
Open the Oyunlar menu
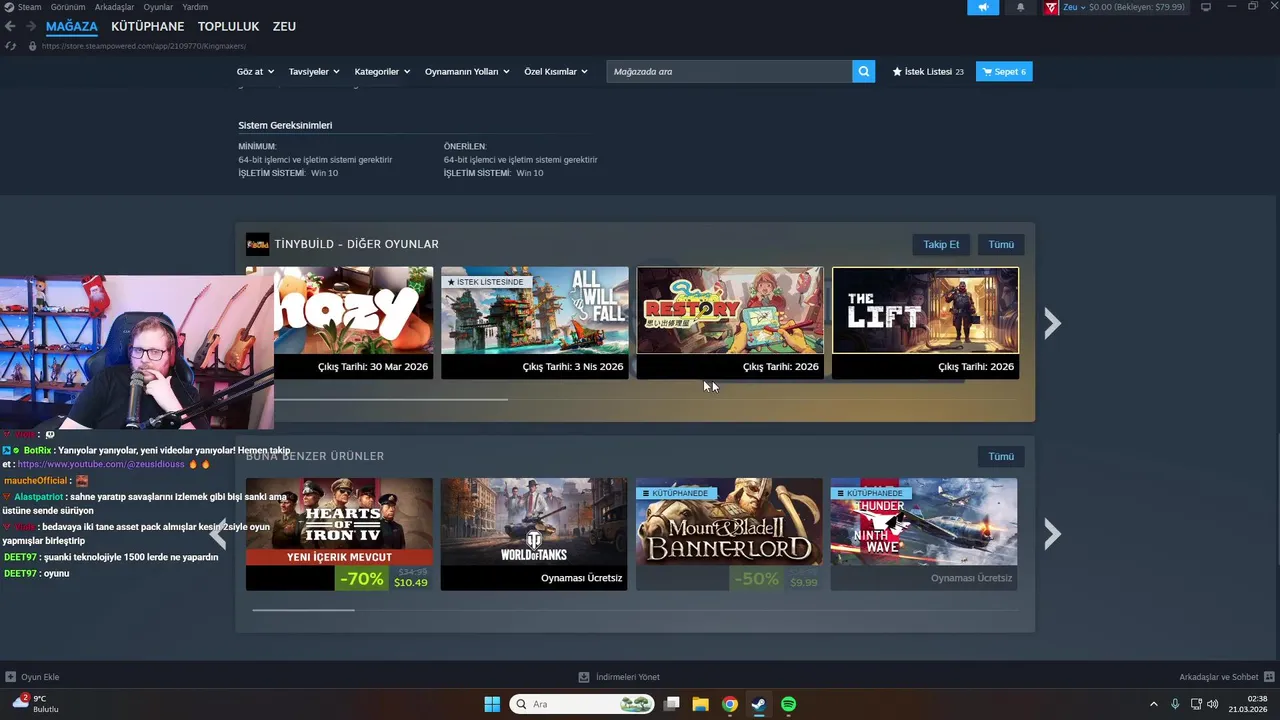tap(158, 7)
